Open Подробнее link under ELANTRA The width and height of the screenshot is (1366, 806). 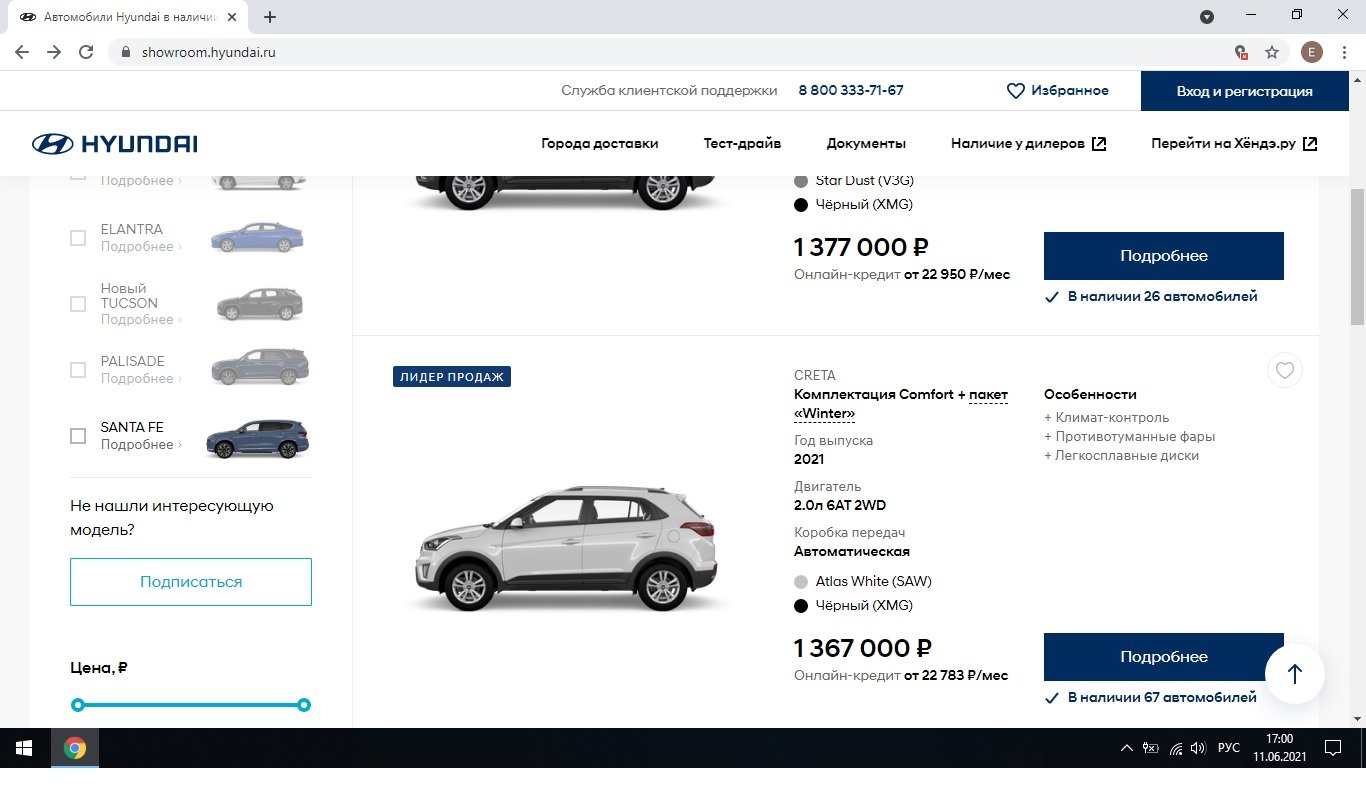[x=141, y=247]
